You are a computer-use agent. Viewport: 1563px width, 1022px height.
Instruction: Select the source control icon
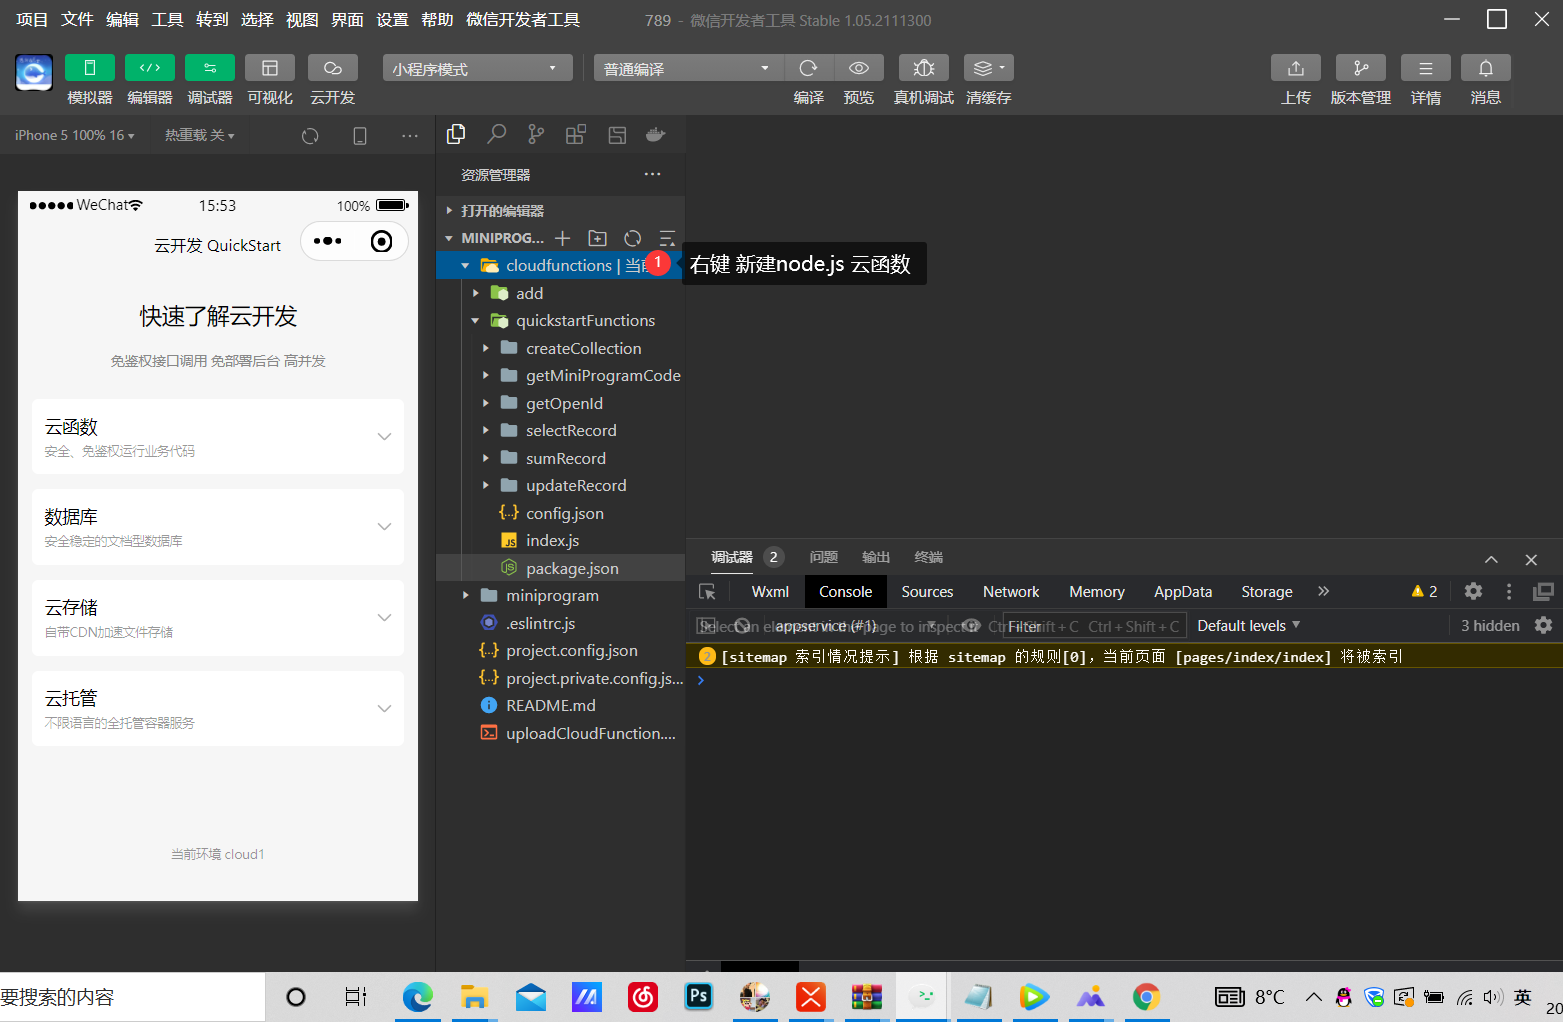pyautogui.click(x=536, y=134)
